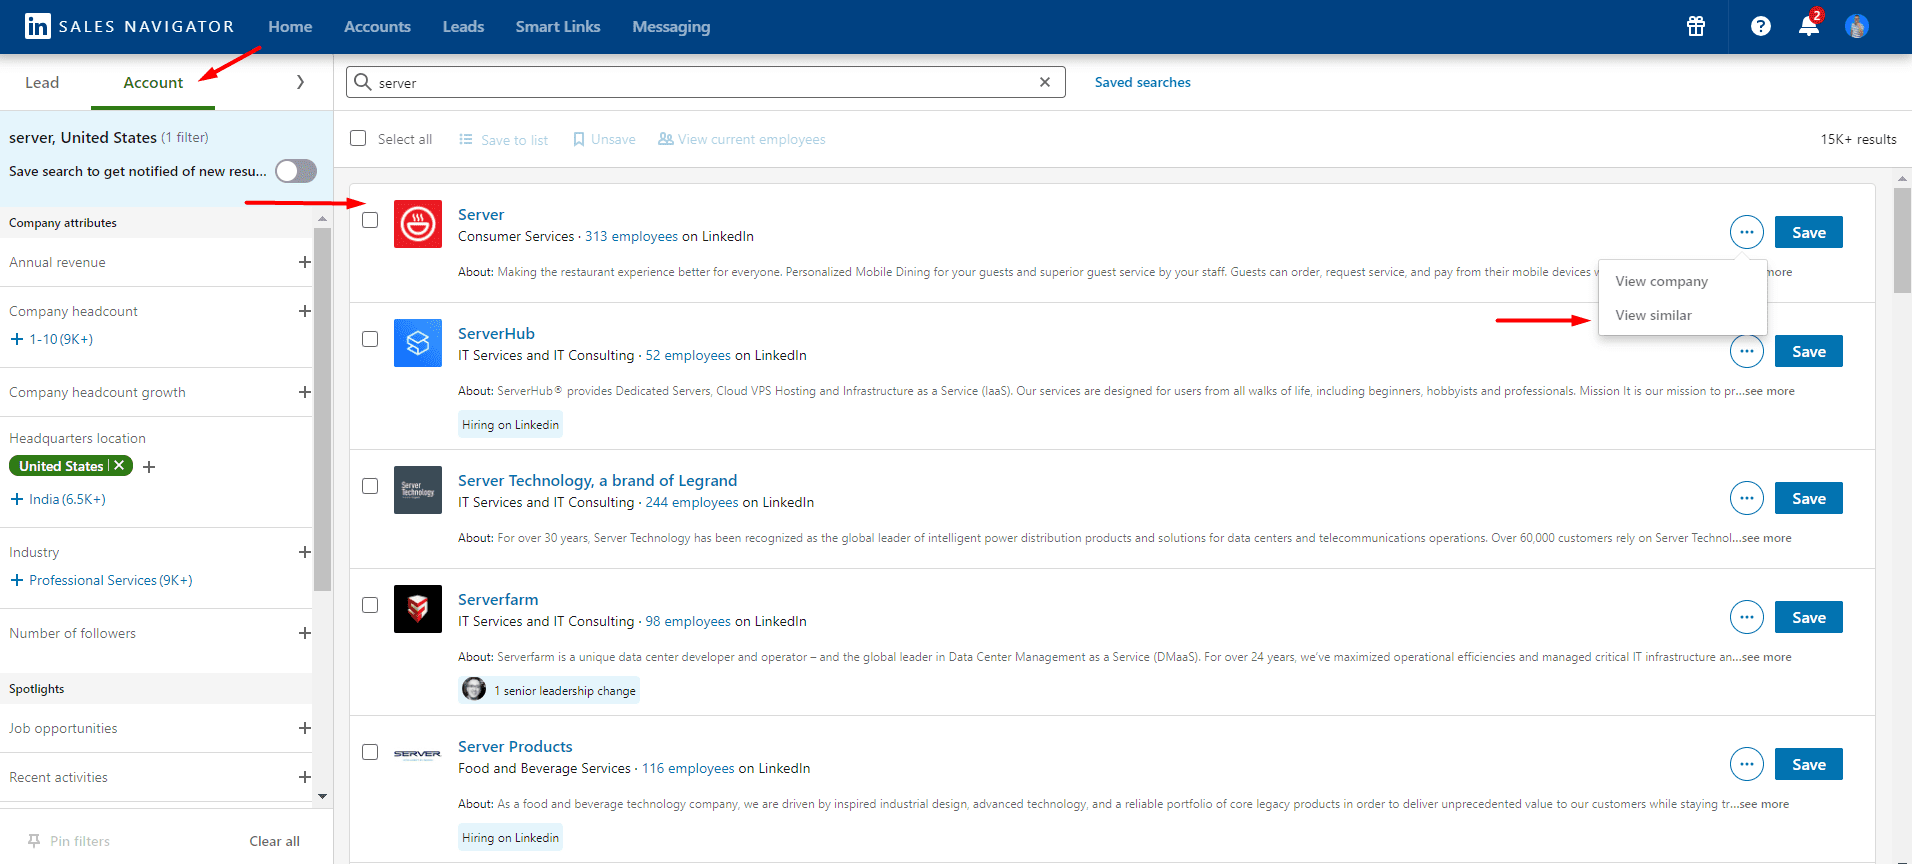Open more options for Server Technology
This screenshot has width=1912, height=864.
point(1747,498)
